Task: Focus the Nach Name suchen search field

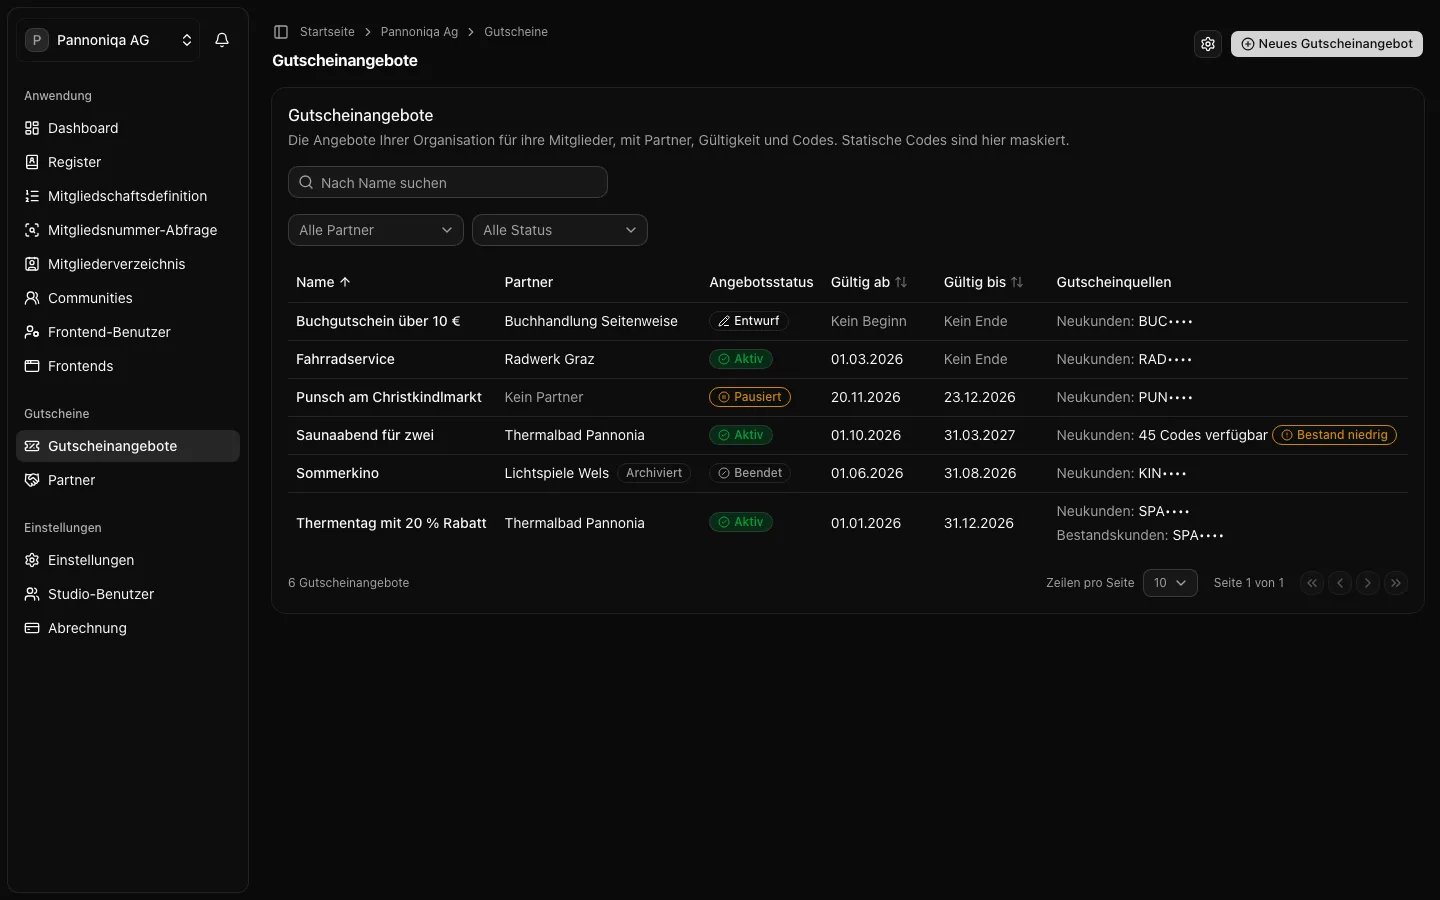Action: coord(448,182)
